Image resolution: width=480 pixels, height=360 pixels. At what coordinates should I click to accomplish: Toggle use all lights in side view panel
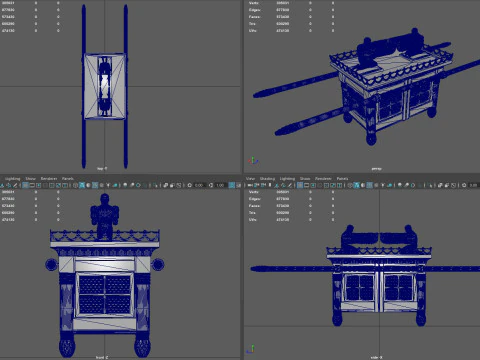click(382, 185)
